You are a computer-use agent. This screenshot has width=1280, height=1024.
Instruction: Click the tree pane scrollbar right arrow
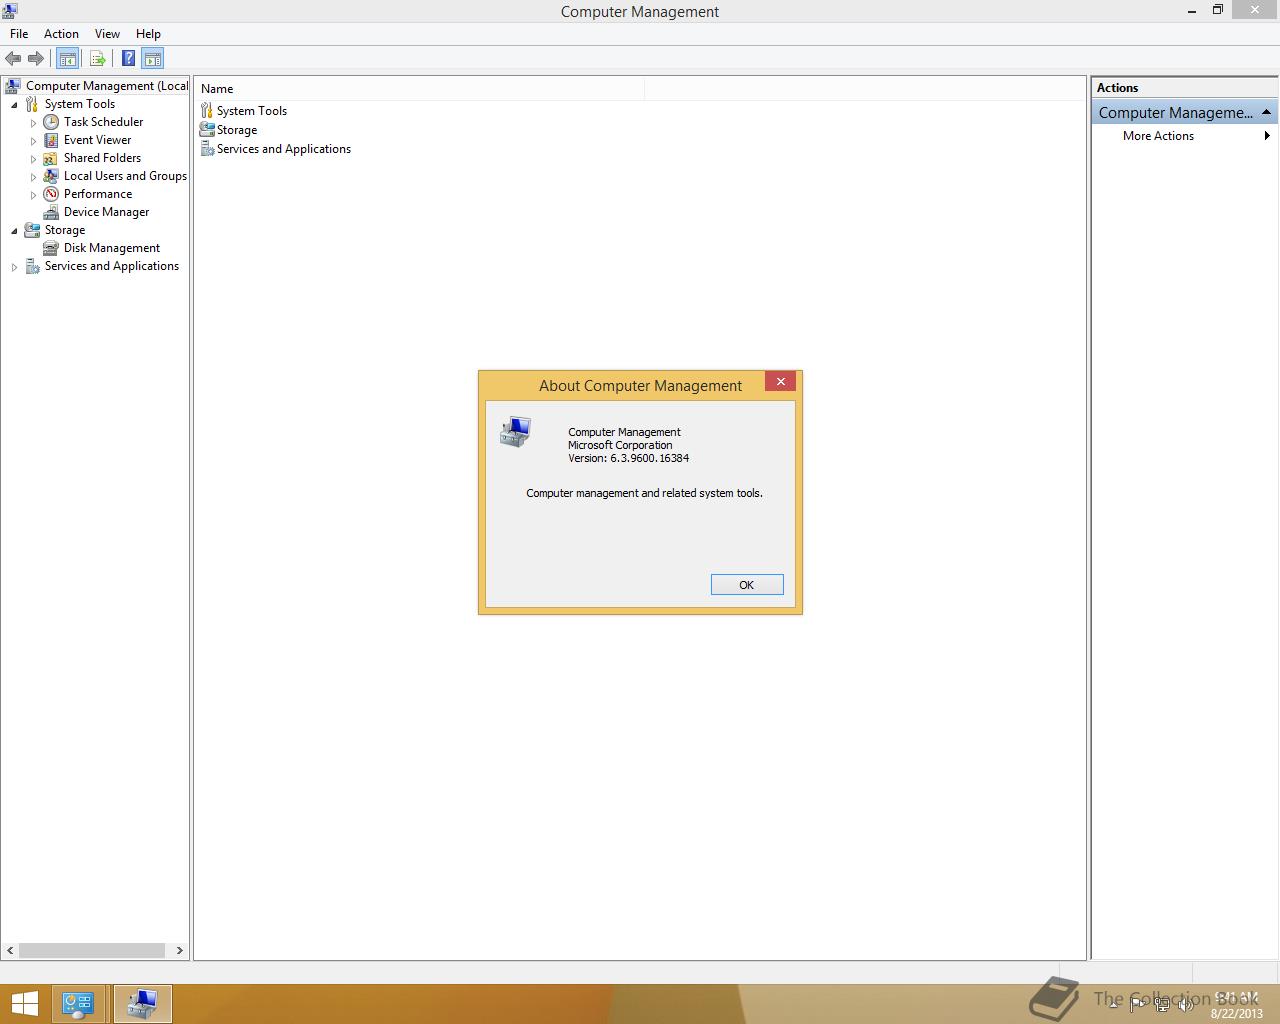(180, 950)
